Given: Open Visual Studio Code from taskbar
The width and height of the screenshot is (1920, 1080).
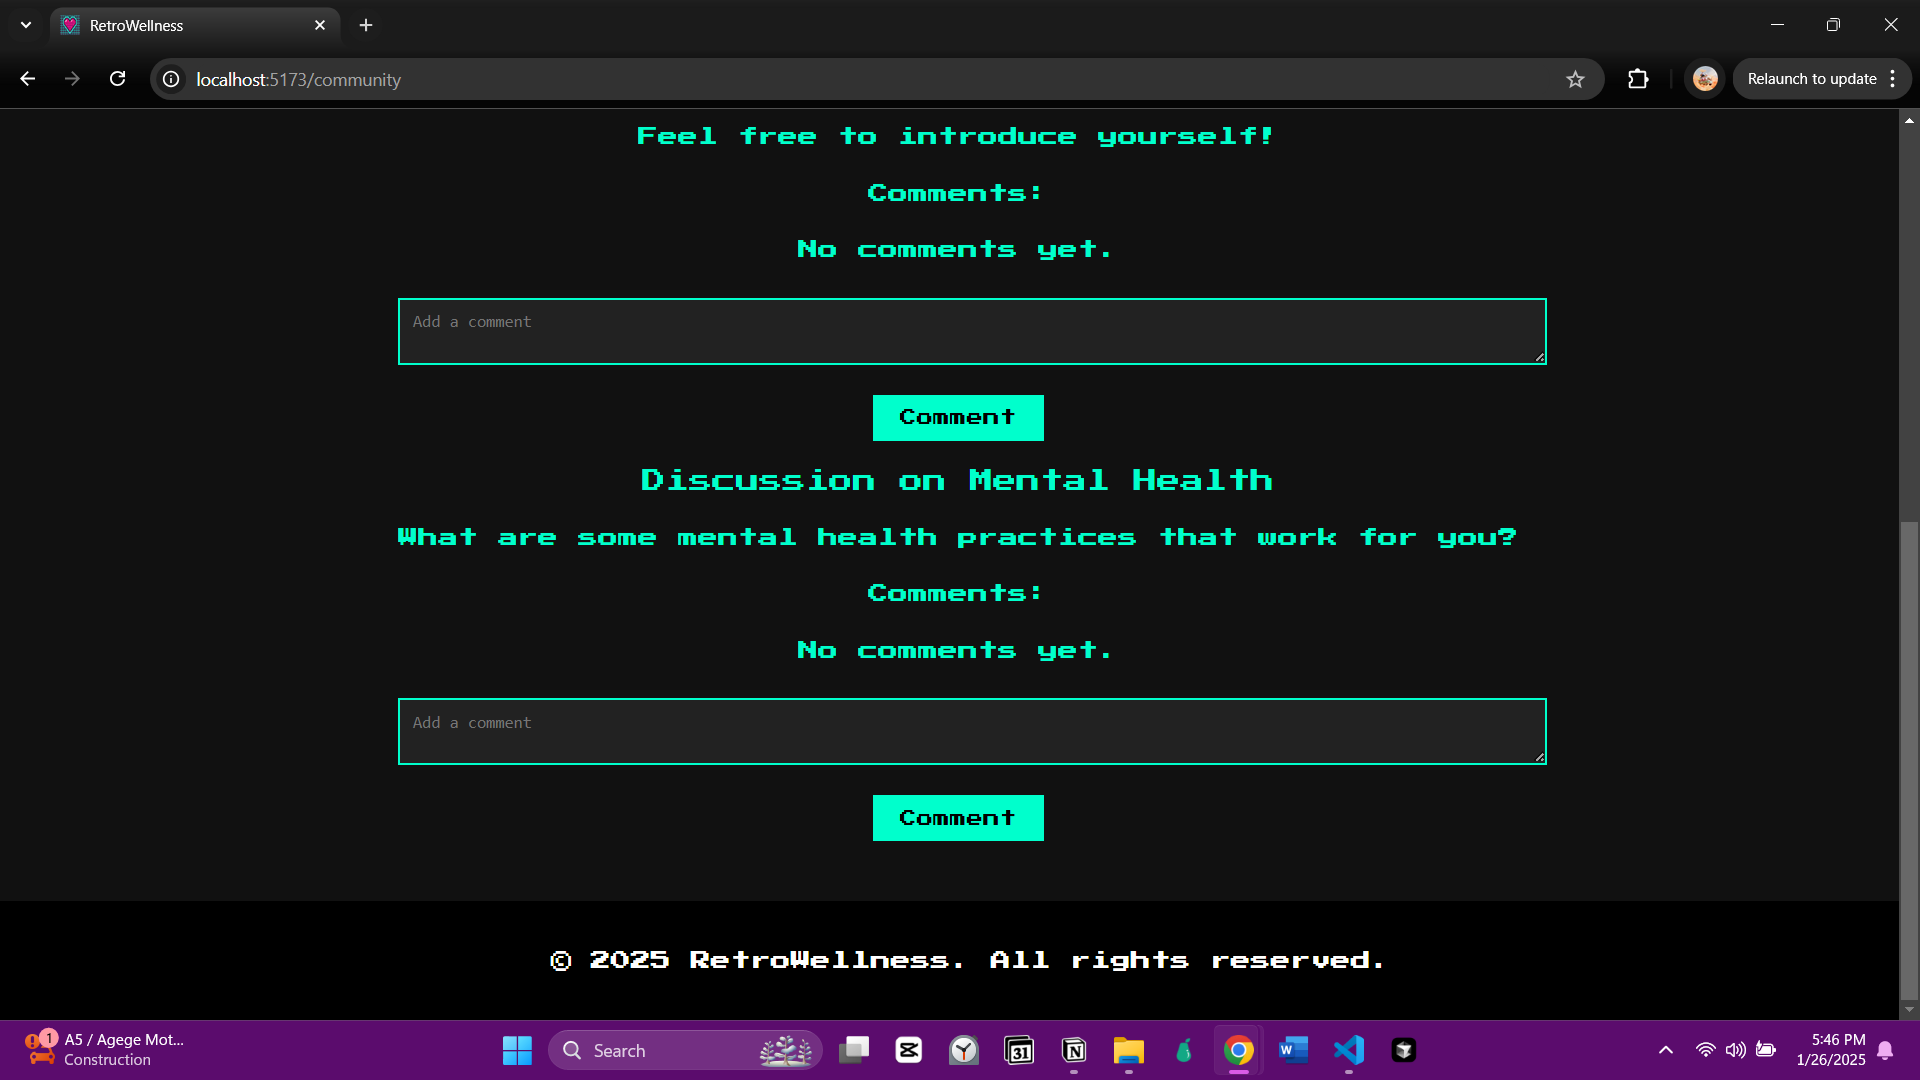Looking at the screenshot, I should [1348, 1050].
